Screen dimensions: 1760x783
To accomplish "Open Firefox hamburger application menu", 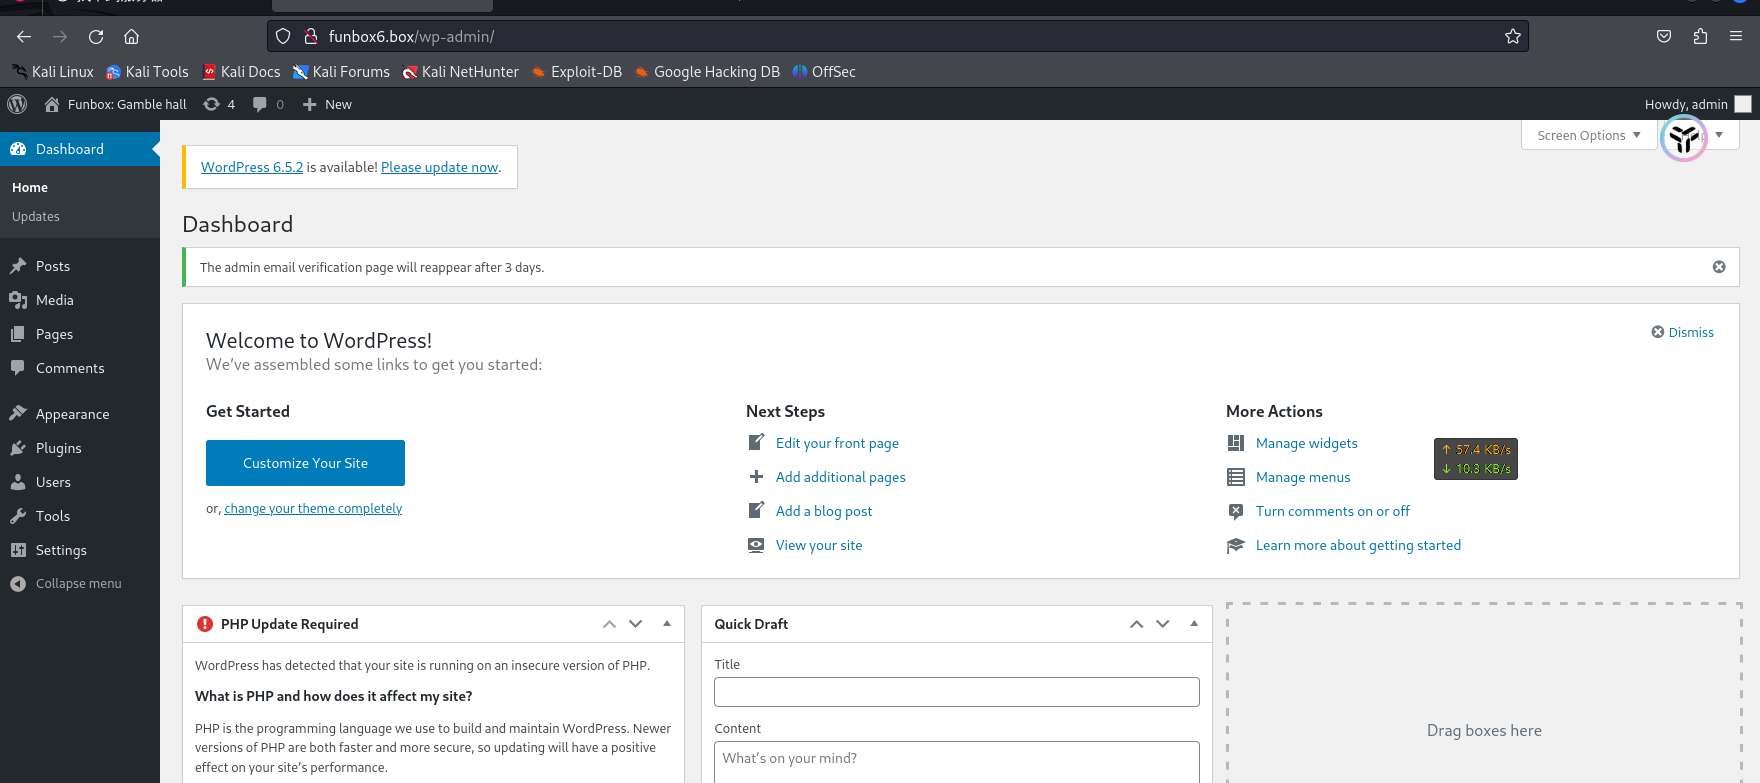I will click(x=1736, y=36).
